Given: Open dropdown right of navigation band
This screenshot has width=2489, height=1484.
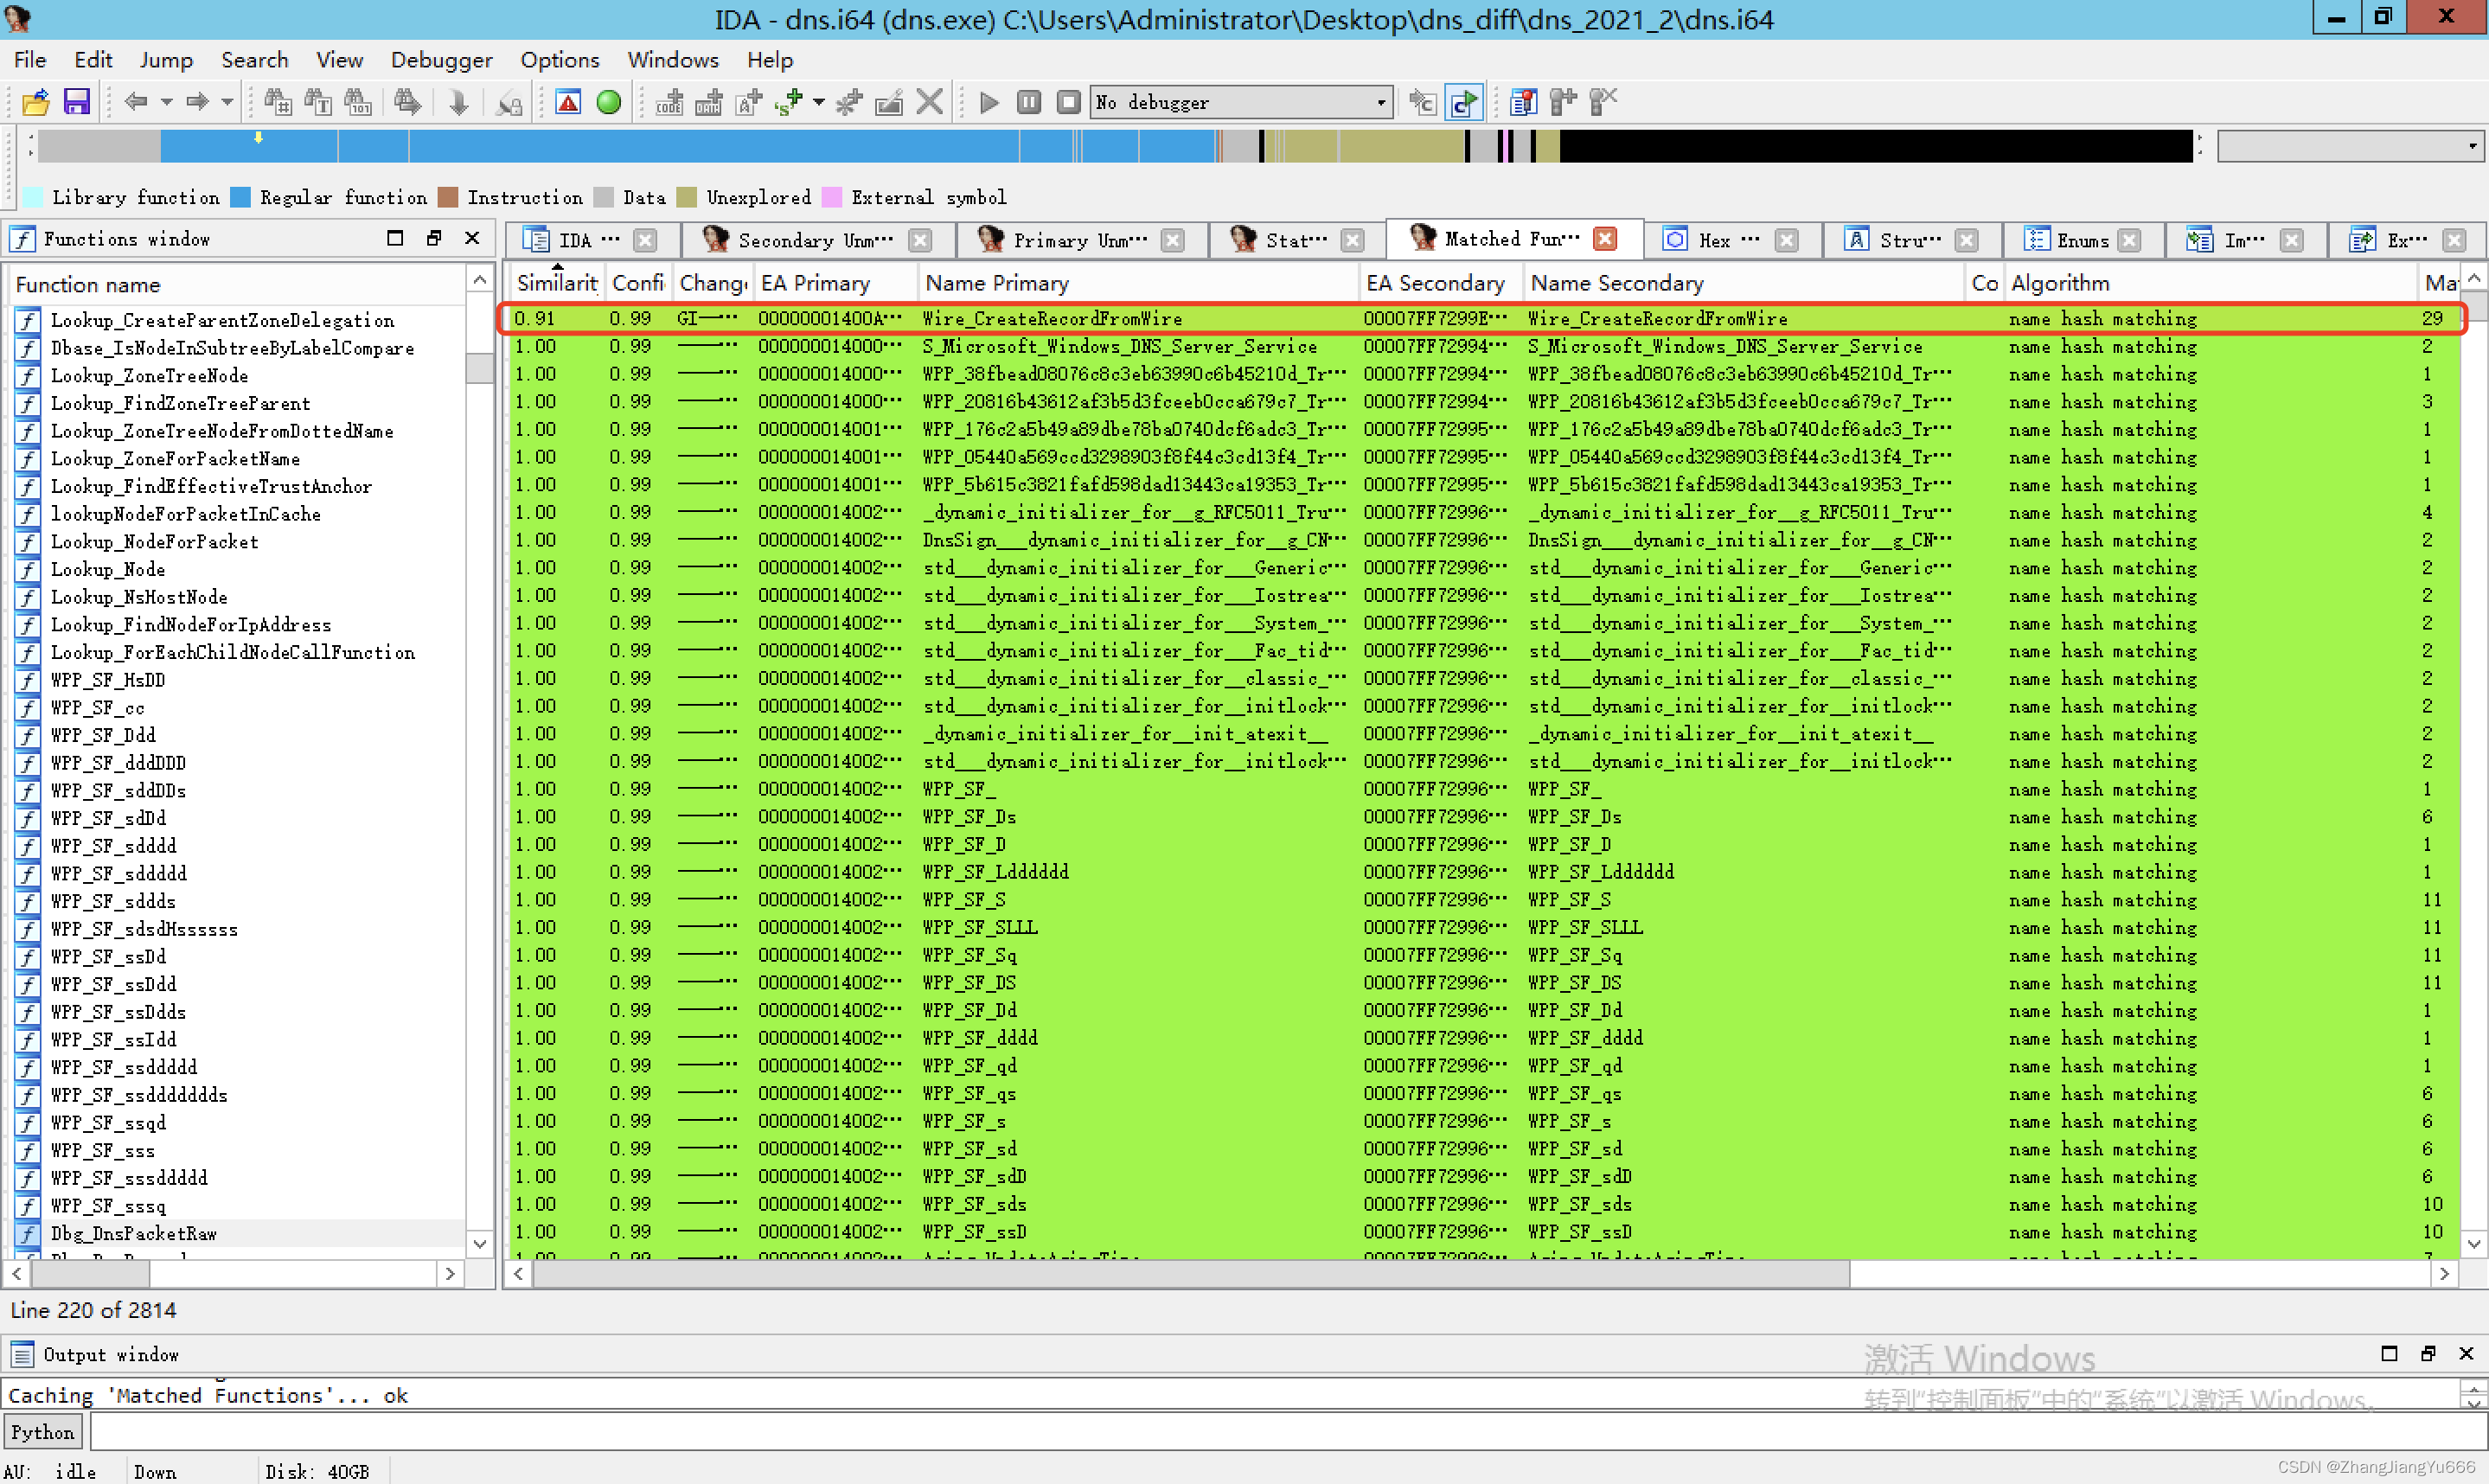Looking at the screenshot, I should 2471,146.
